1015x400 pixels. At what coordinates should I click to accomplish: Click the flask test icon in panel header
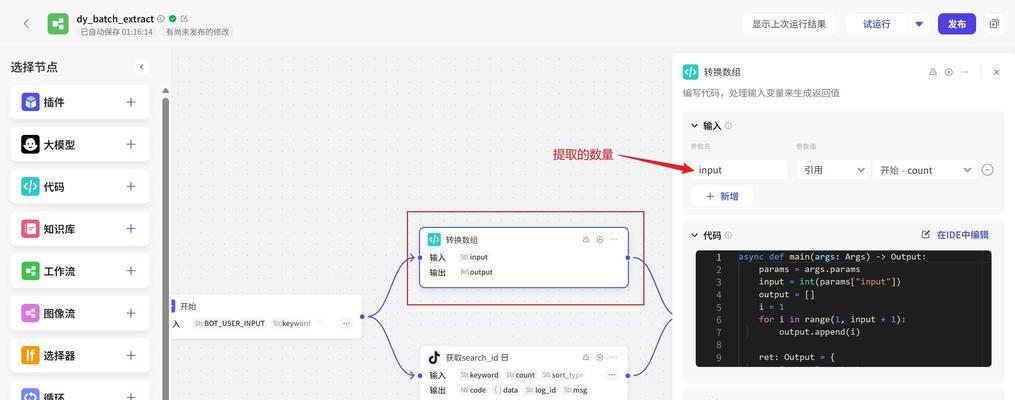point(933,72)
